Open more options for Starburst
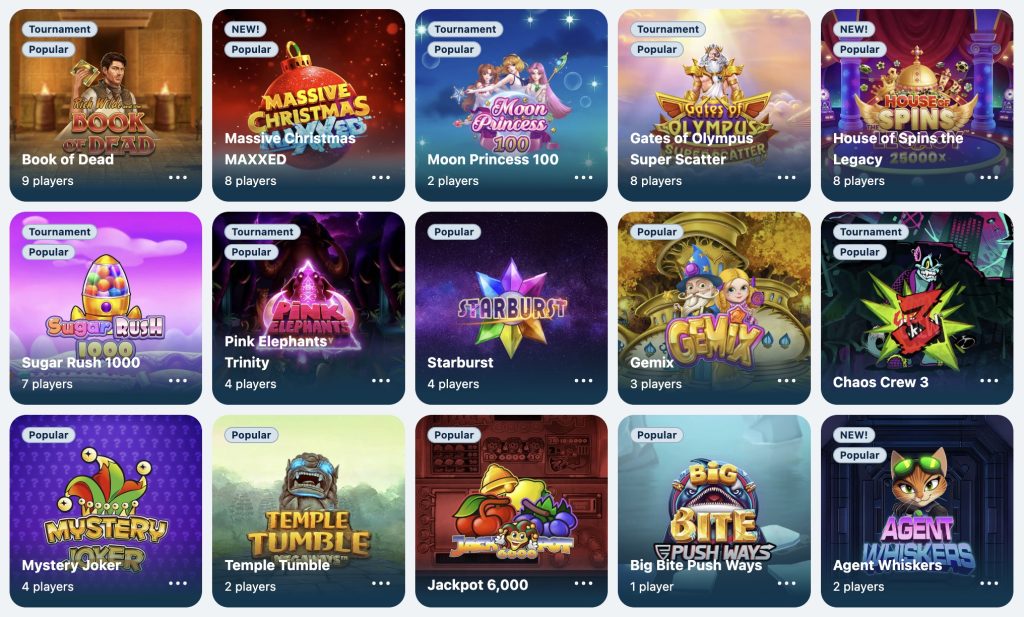The width and height of the screenshot is (1024, 617). click(x=583, y=381)
